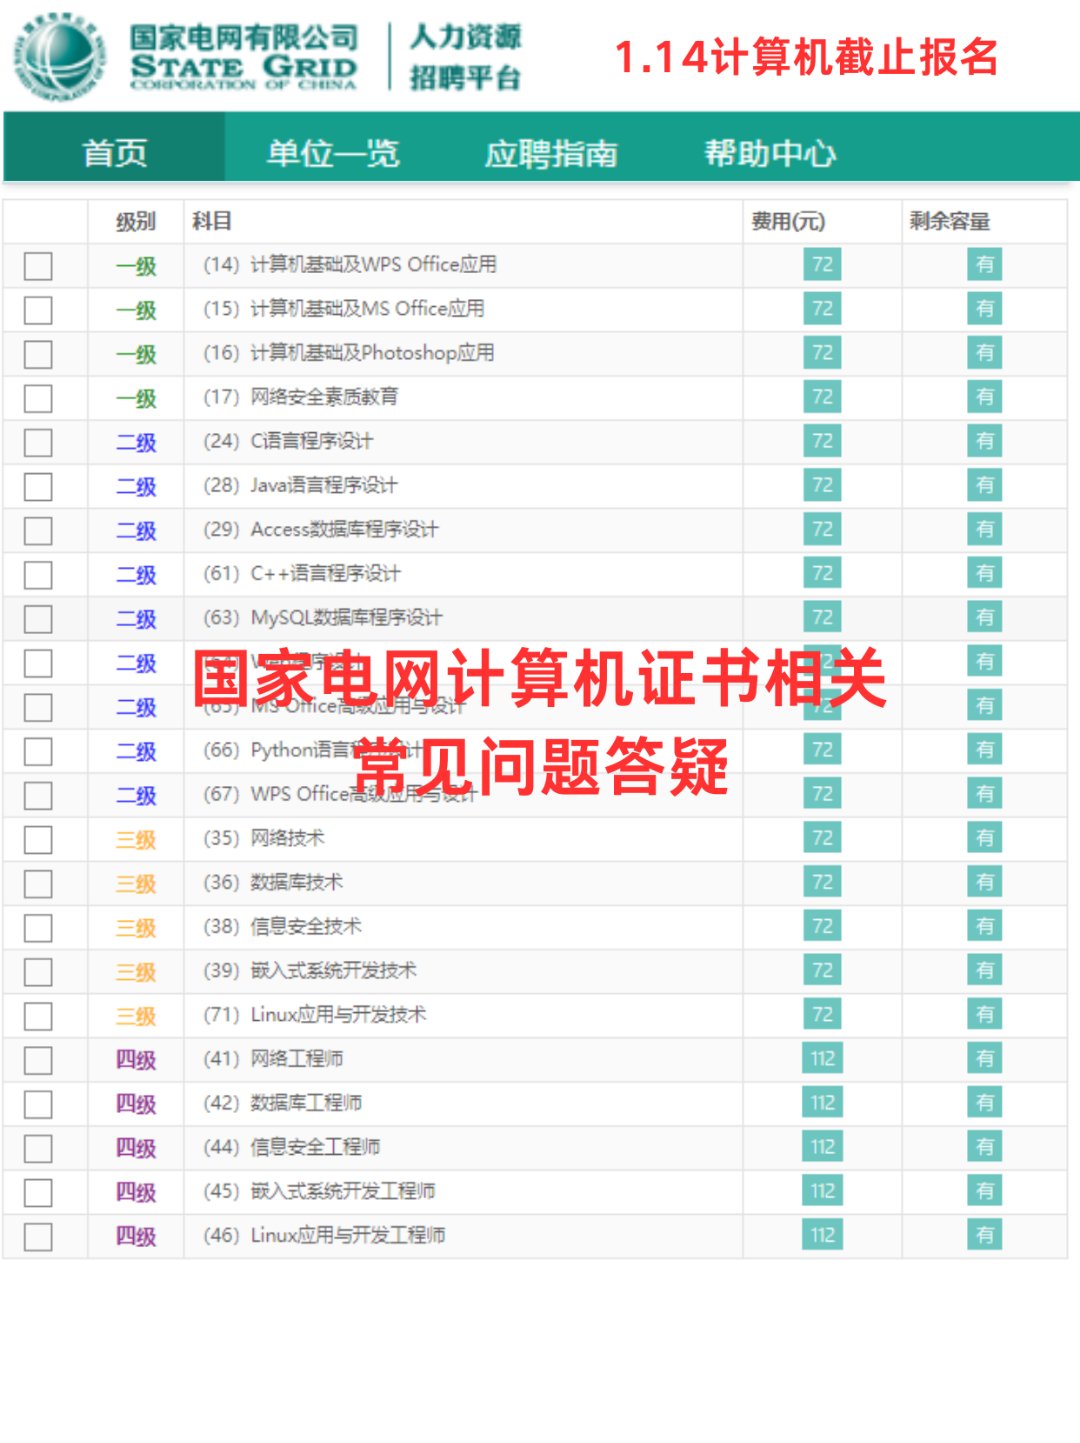Click subject (35) 网络技术
This screenshot has width=1080, height=1443.
[x=264, y=838]
